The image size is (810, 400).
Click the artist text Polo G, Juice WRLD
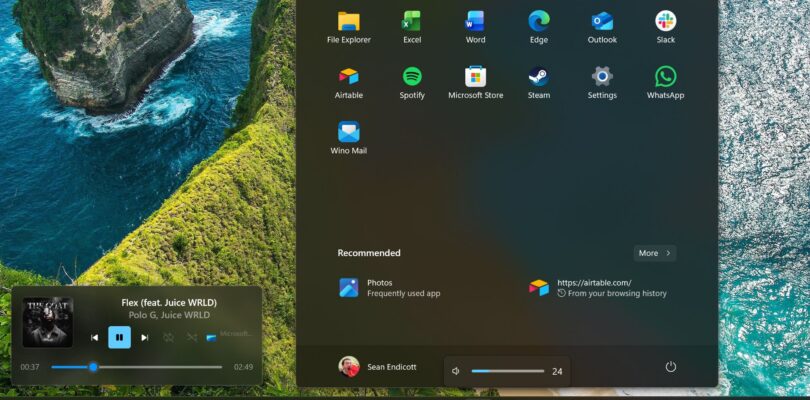169,315
